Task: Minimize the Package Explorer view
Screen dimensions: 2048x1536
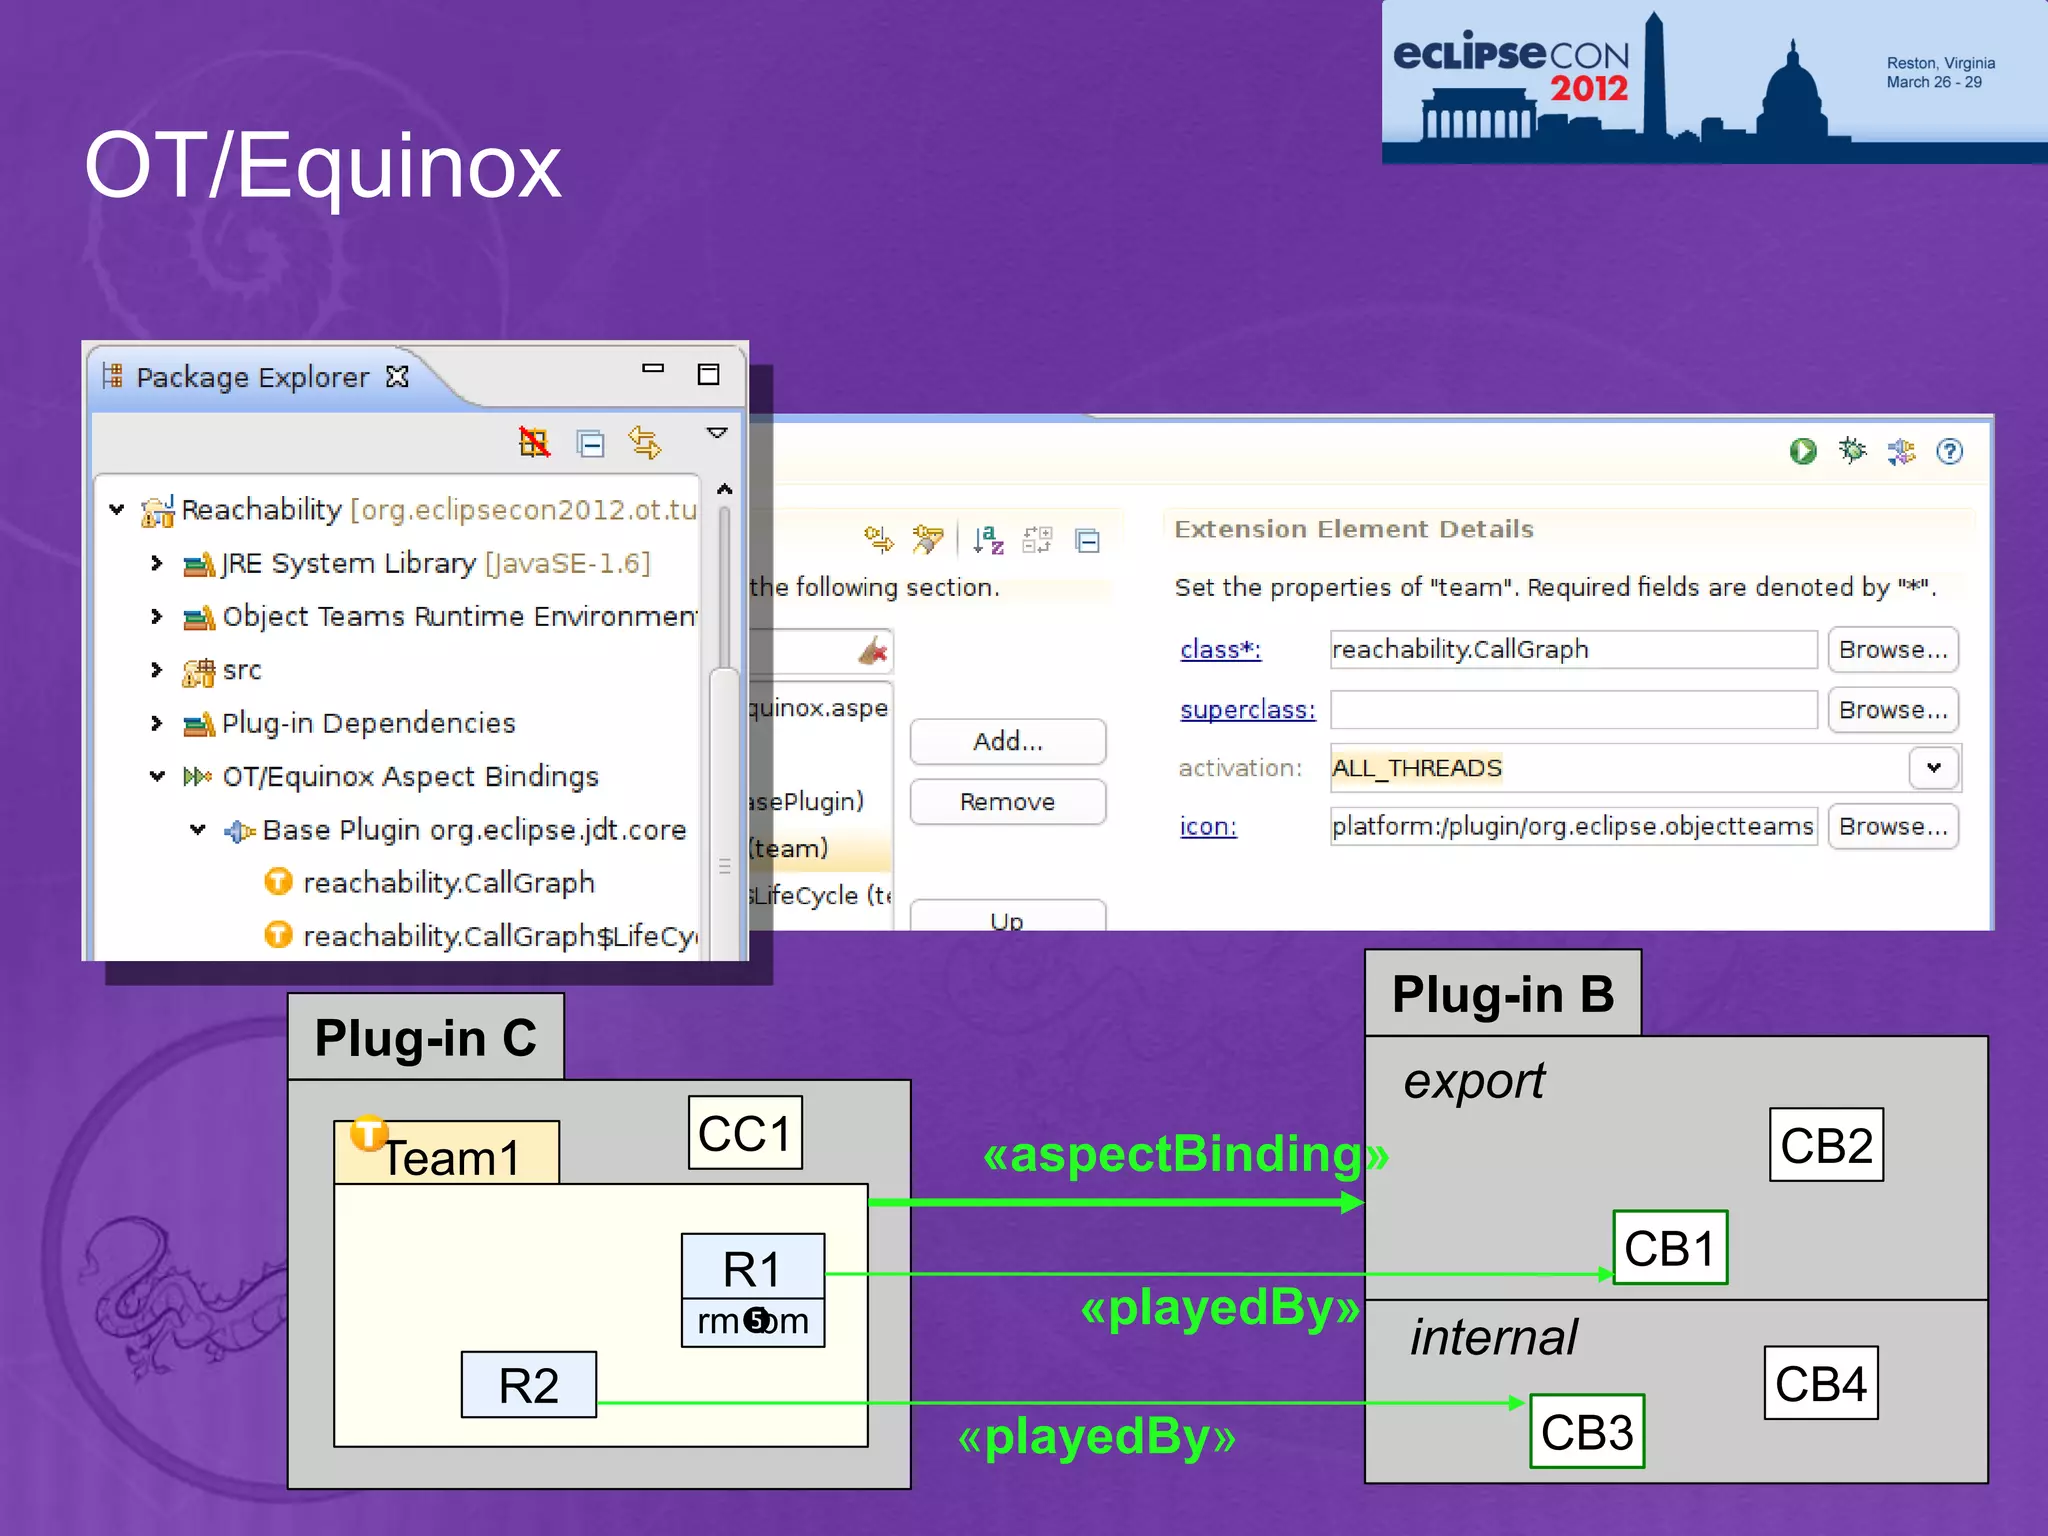Action: coord(653,368)
